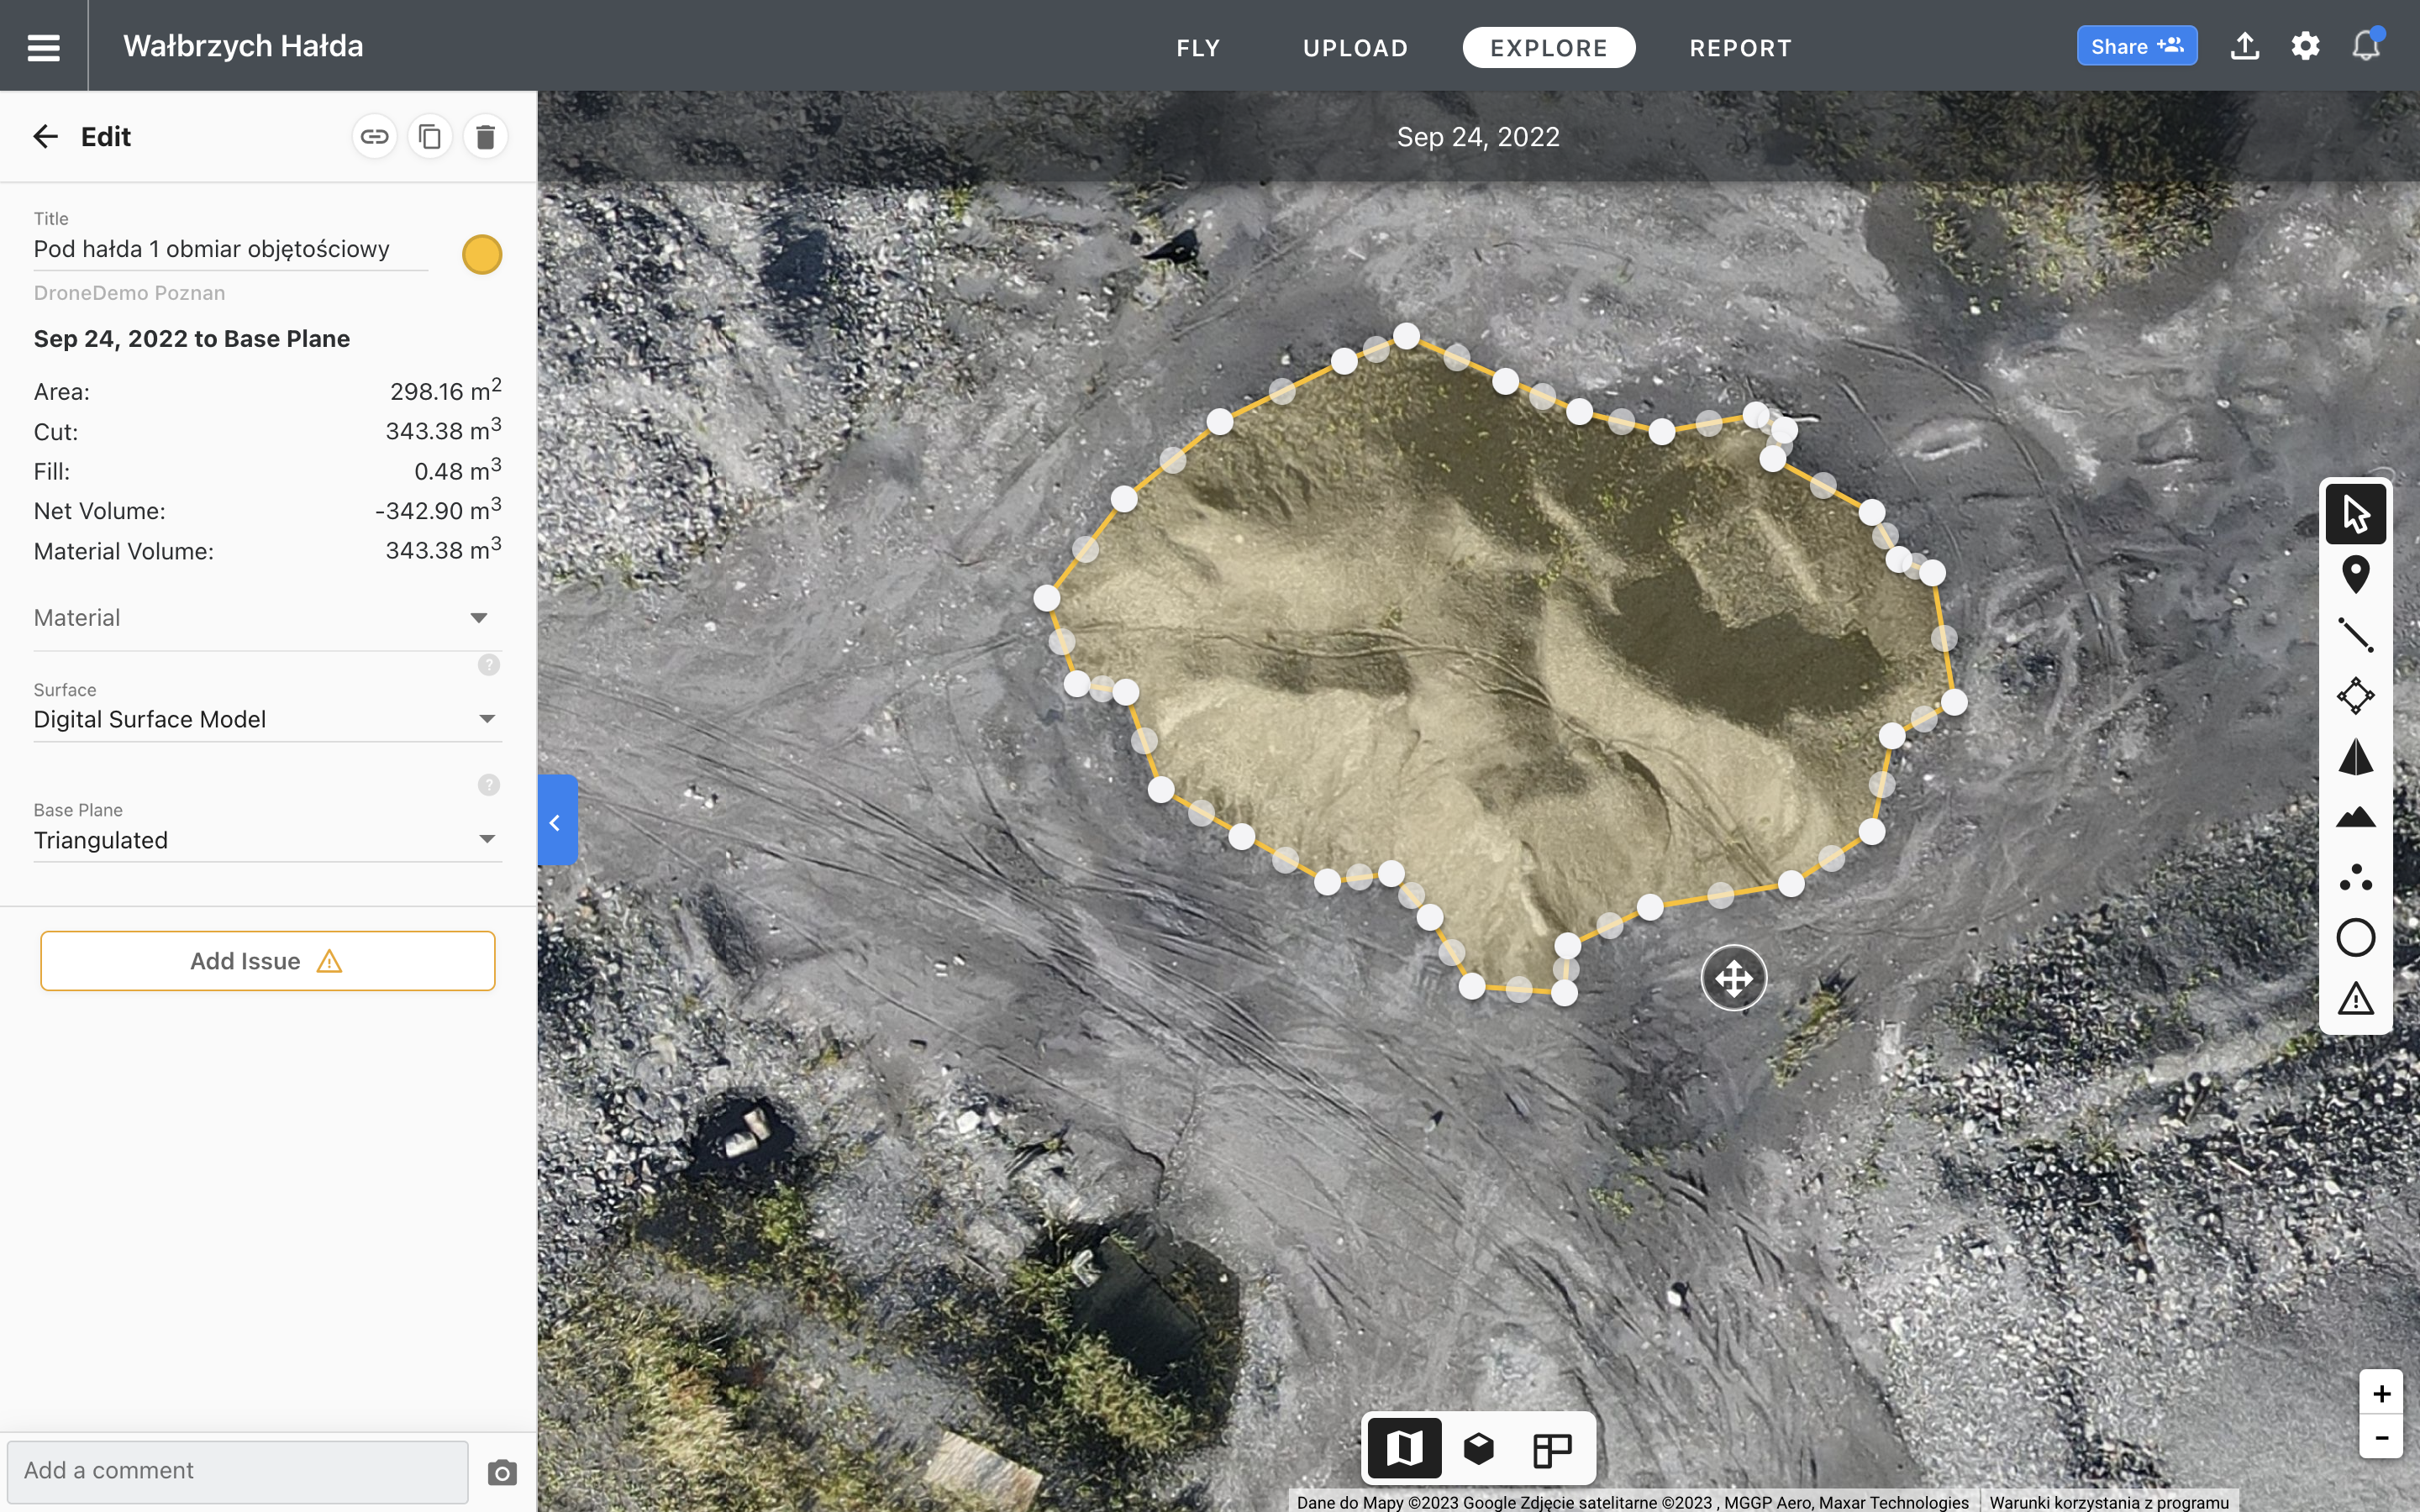Select the pointer cursor tool

point(2355,514)
